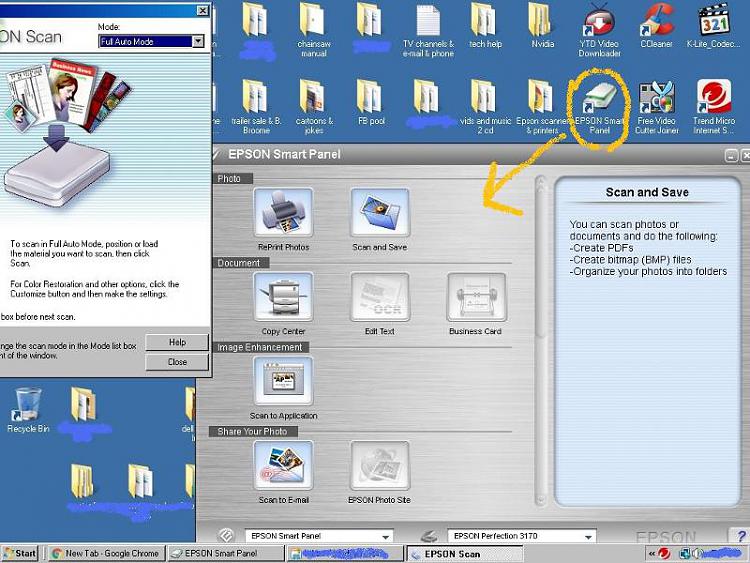Click the Windows Start button

pos(20,553)
